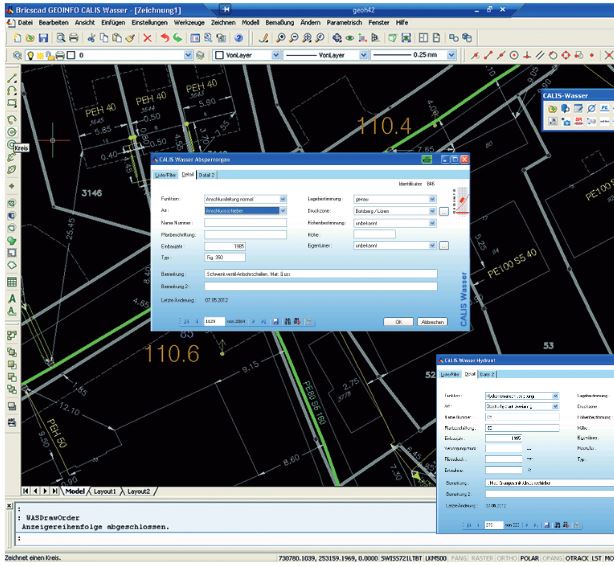
Task: Select the Table tool in the left toolbar
Action: pos(12,282)
